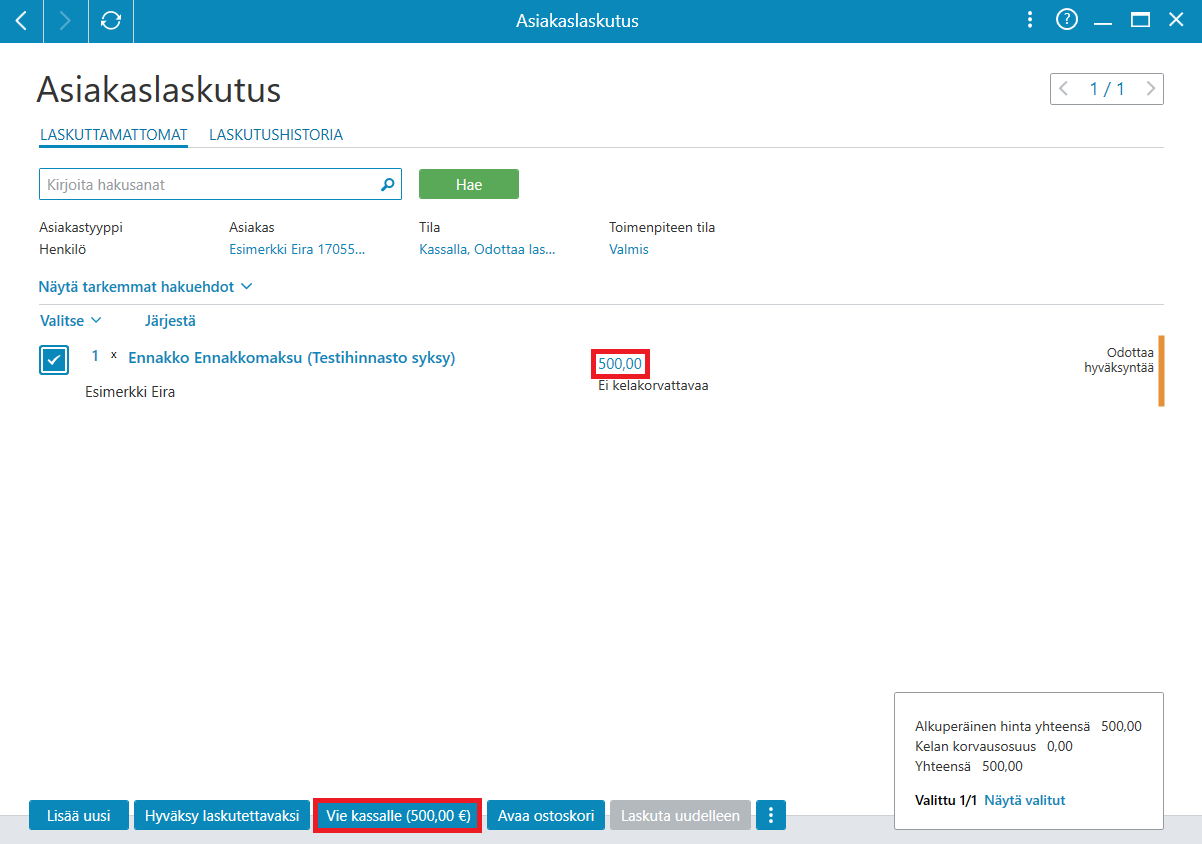
Task: Click the Laskuta uudelleen button
Action: point(680,816)
